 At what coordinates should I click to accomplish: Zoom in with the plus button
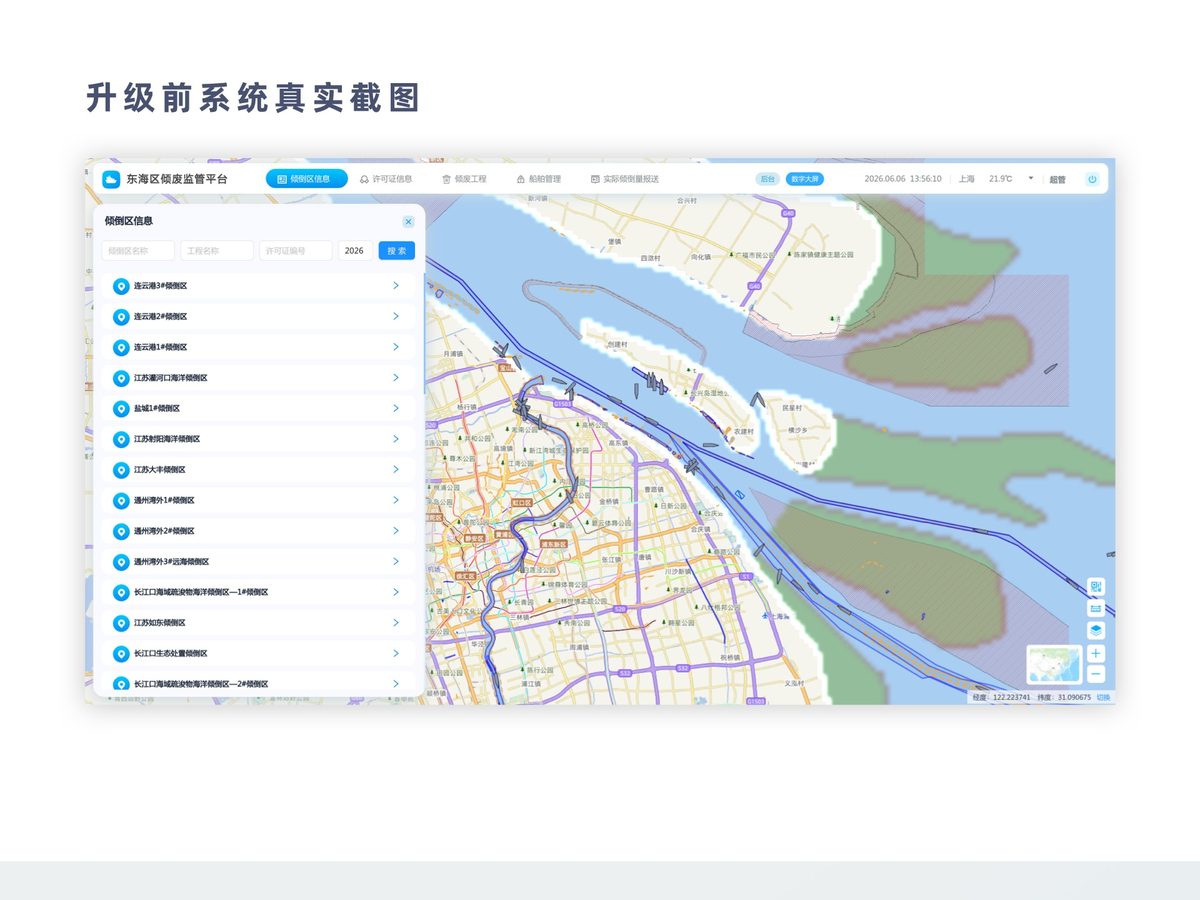click(1096, 653)
